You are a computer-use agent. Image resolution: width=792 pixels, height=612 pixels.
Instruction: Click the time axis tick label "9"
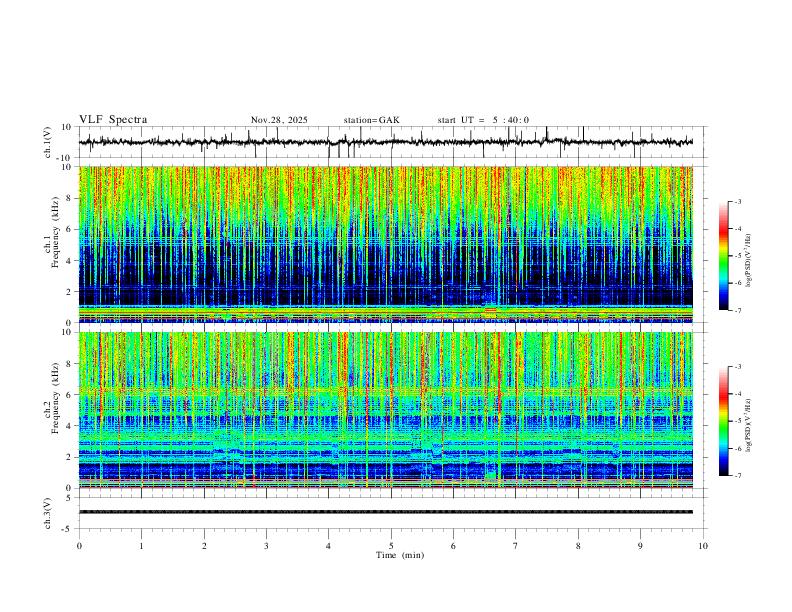click(x=640, y=546)
